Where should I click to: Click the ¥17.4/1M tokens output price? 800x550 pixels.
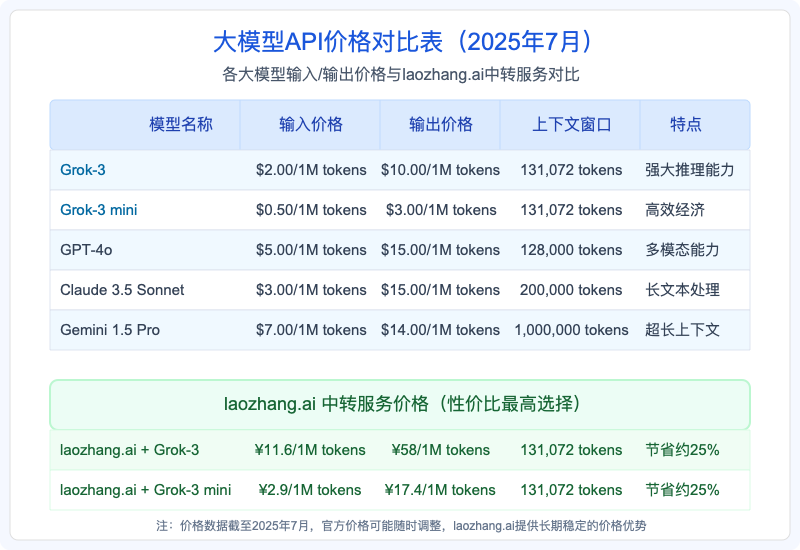440,490
